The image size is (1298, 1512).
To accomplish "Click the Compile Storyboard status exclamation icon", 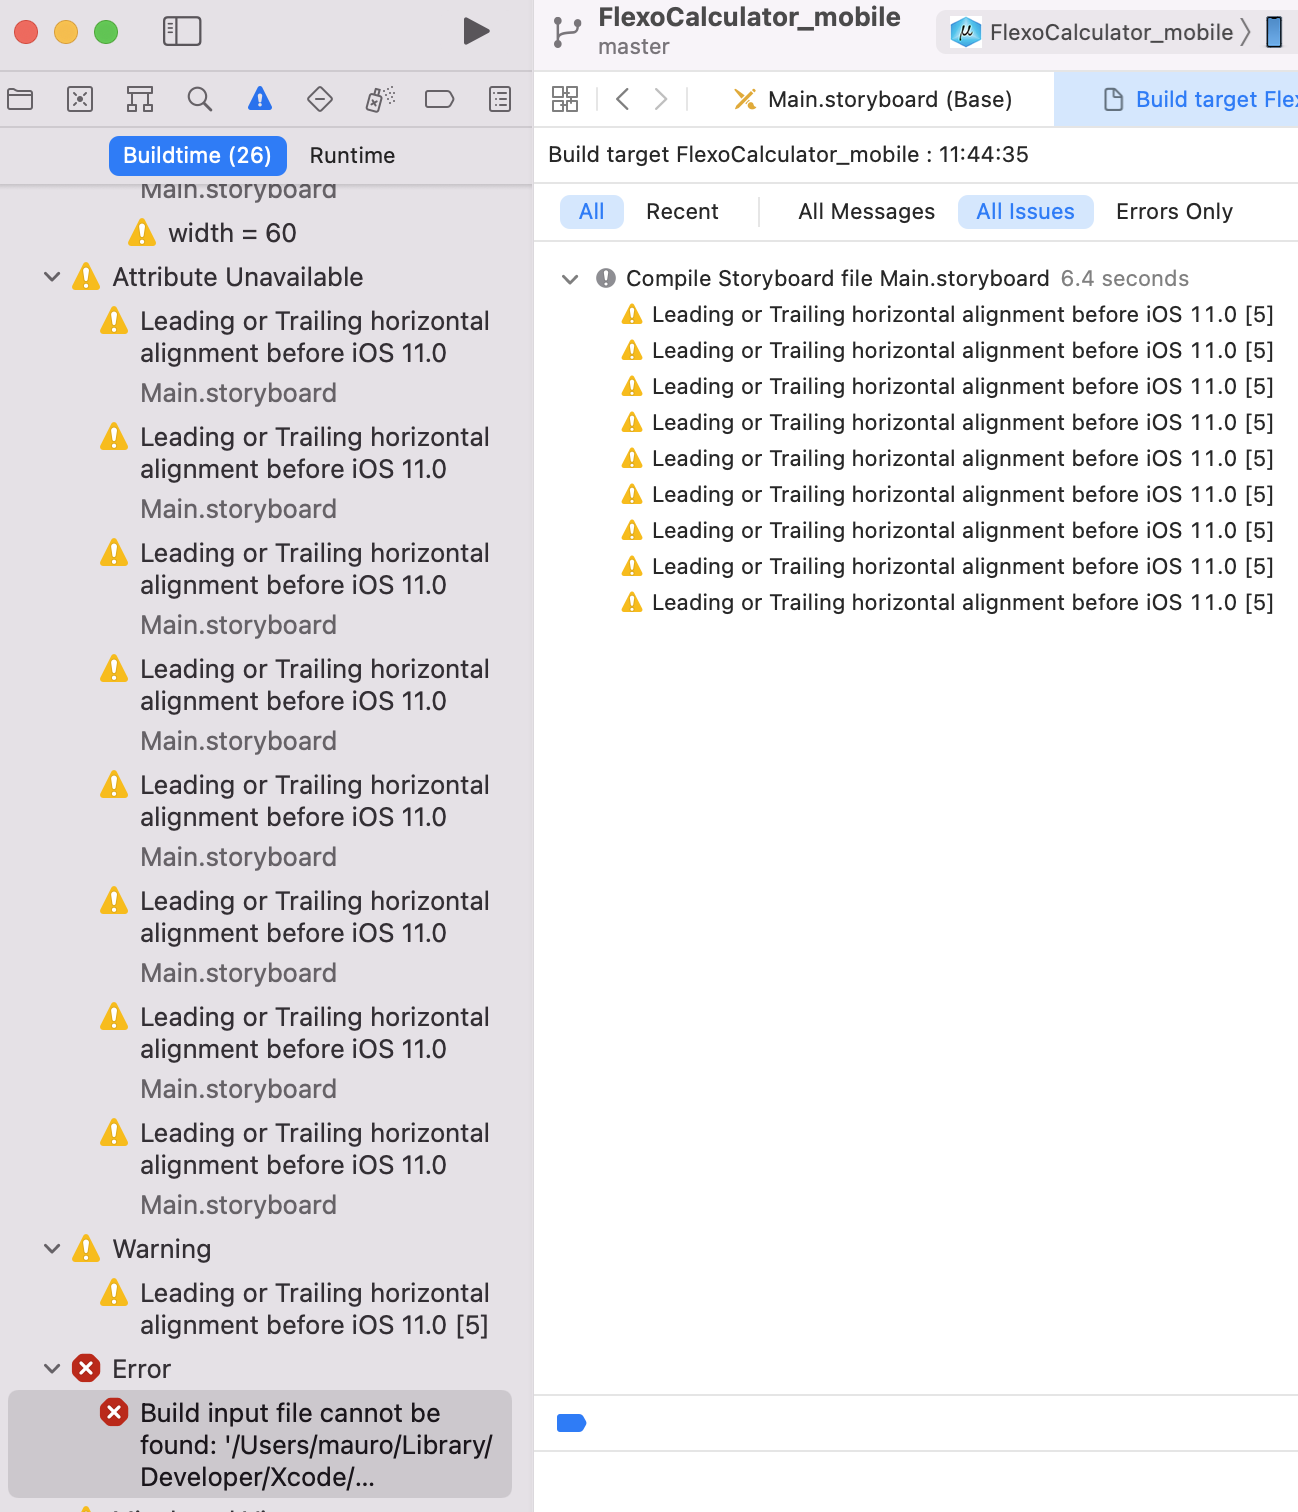I will coord(606,278).
